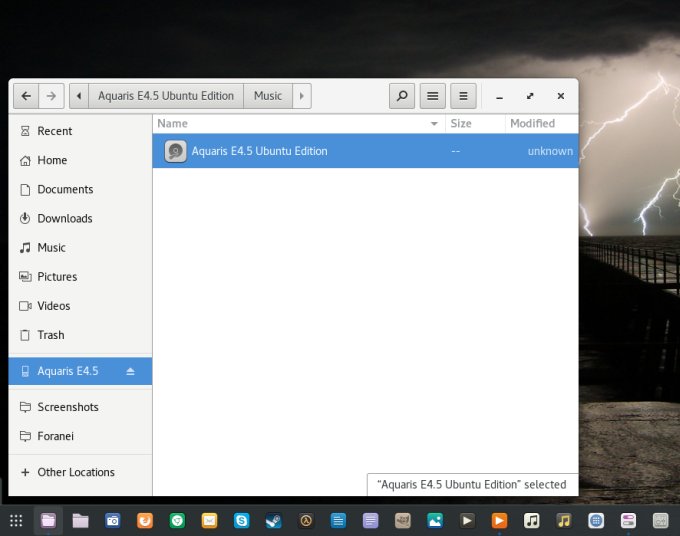Open Other Locations
This screenshot has width=680, height=536.
point(75,472)
